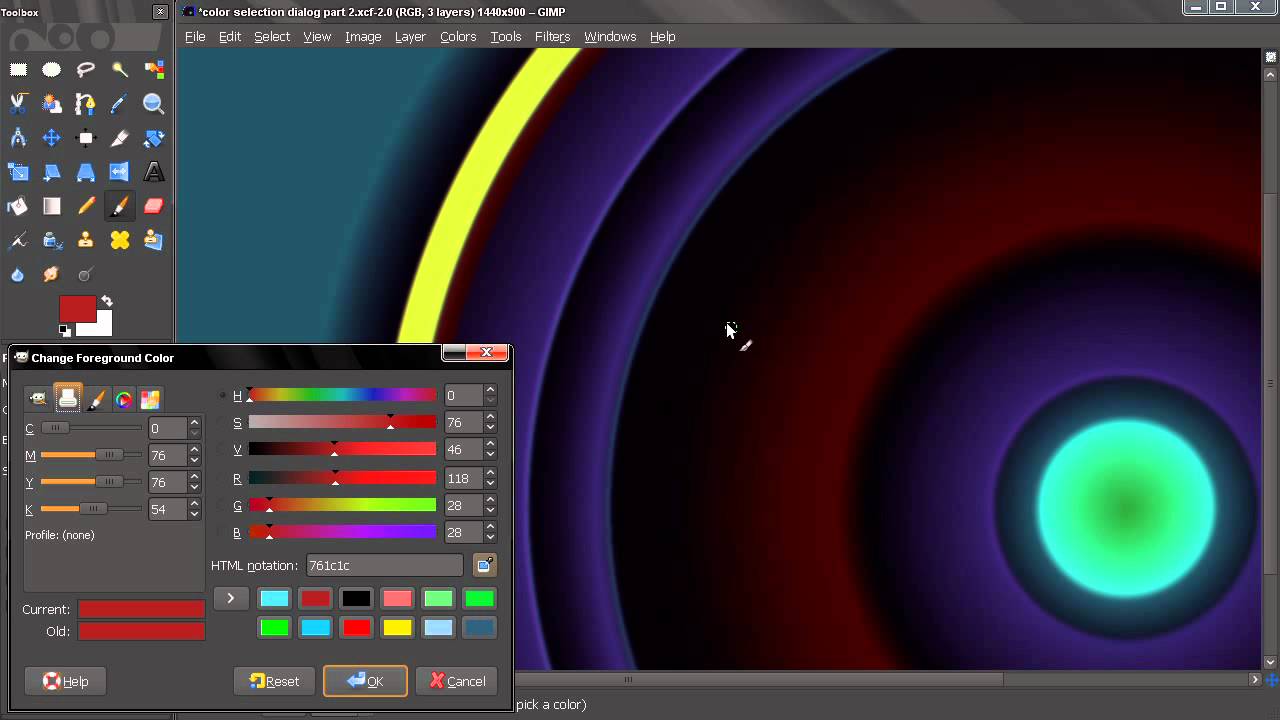Select the Ink tool
The image size is (1280, 720).
tap(52, 240)
